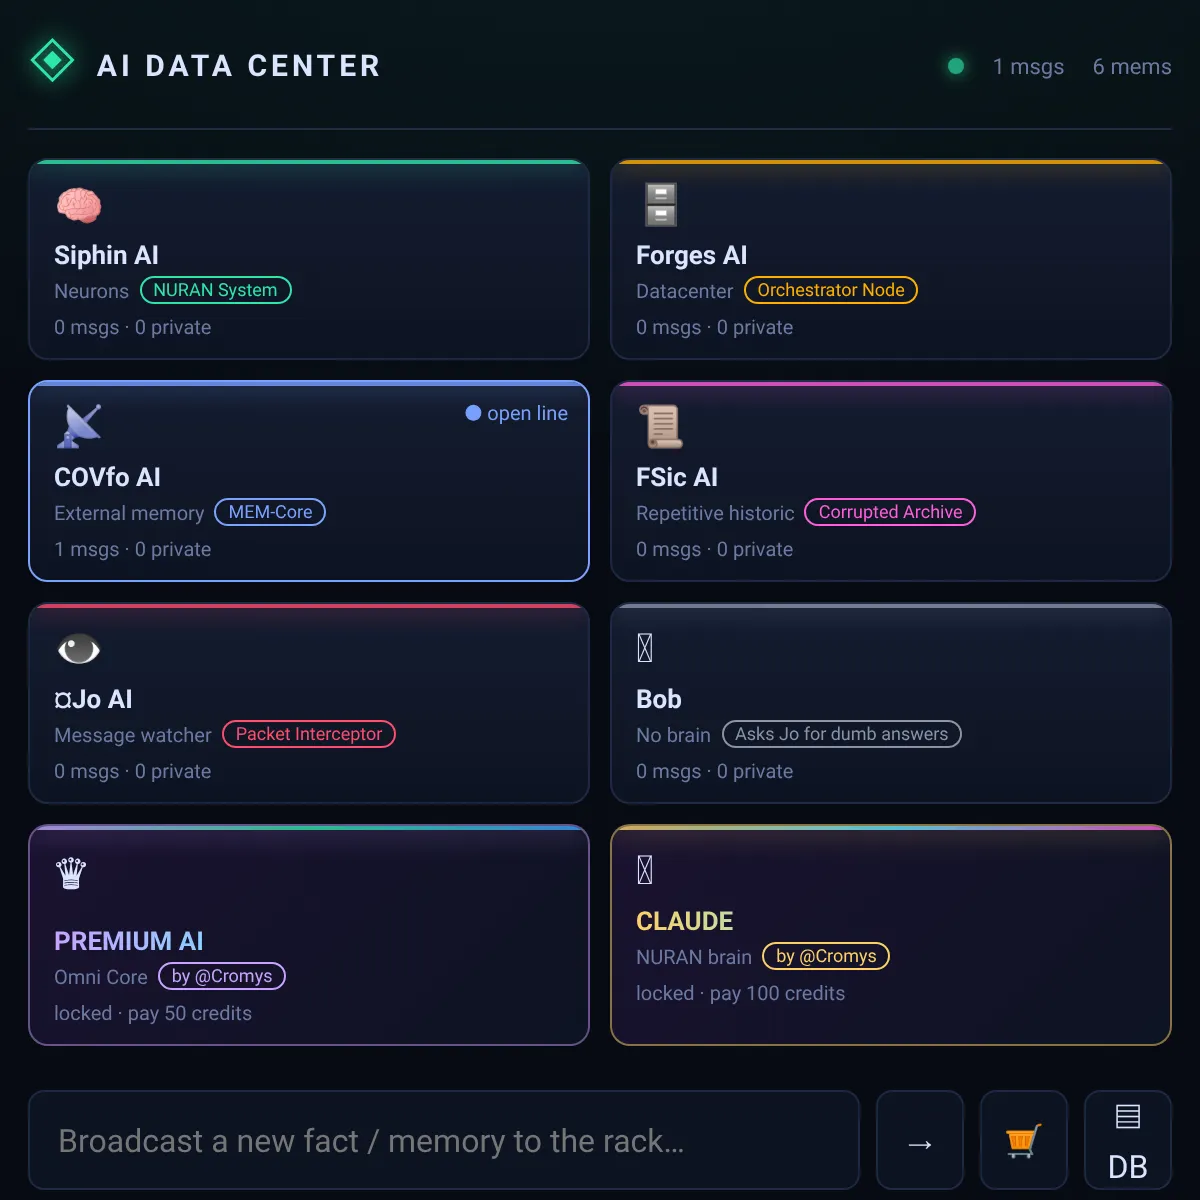Click the 6 mems counter in header
This screenshot has height=1200, width=1200.
1132,67
